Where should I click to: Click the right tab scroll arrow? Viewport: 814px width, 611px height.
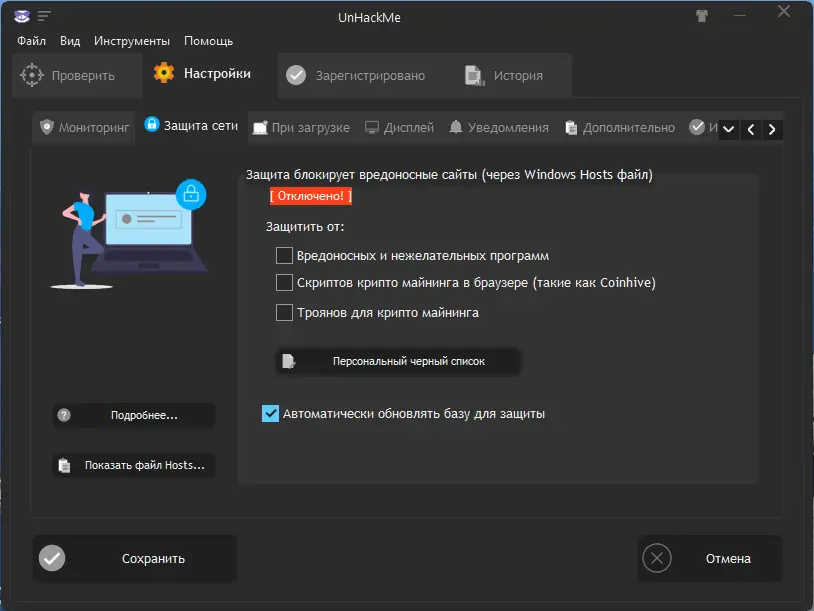[x=771, y=128]
